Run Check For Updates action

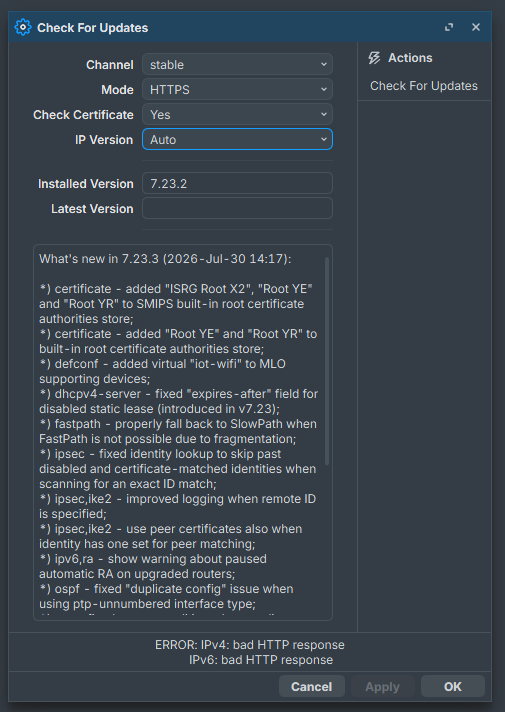click(424, 86)
